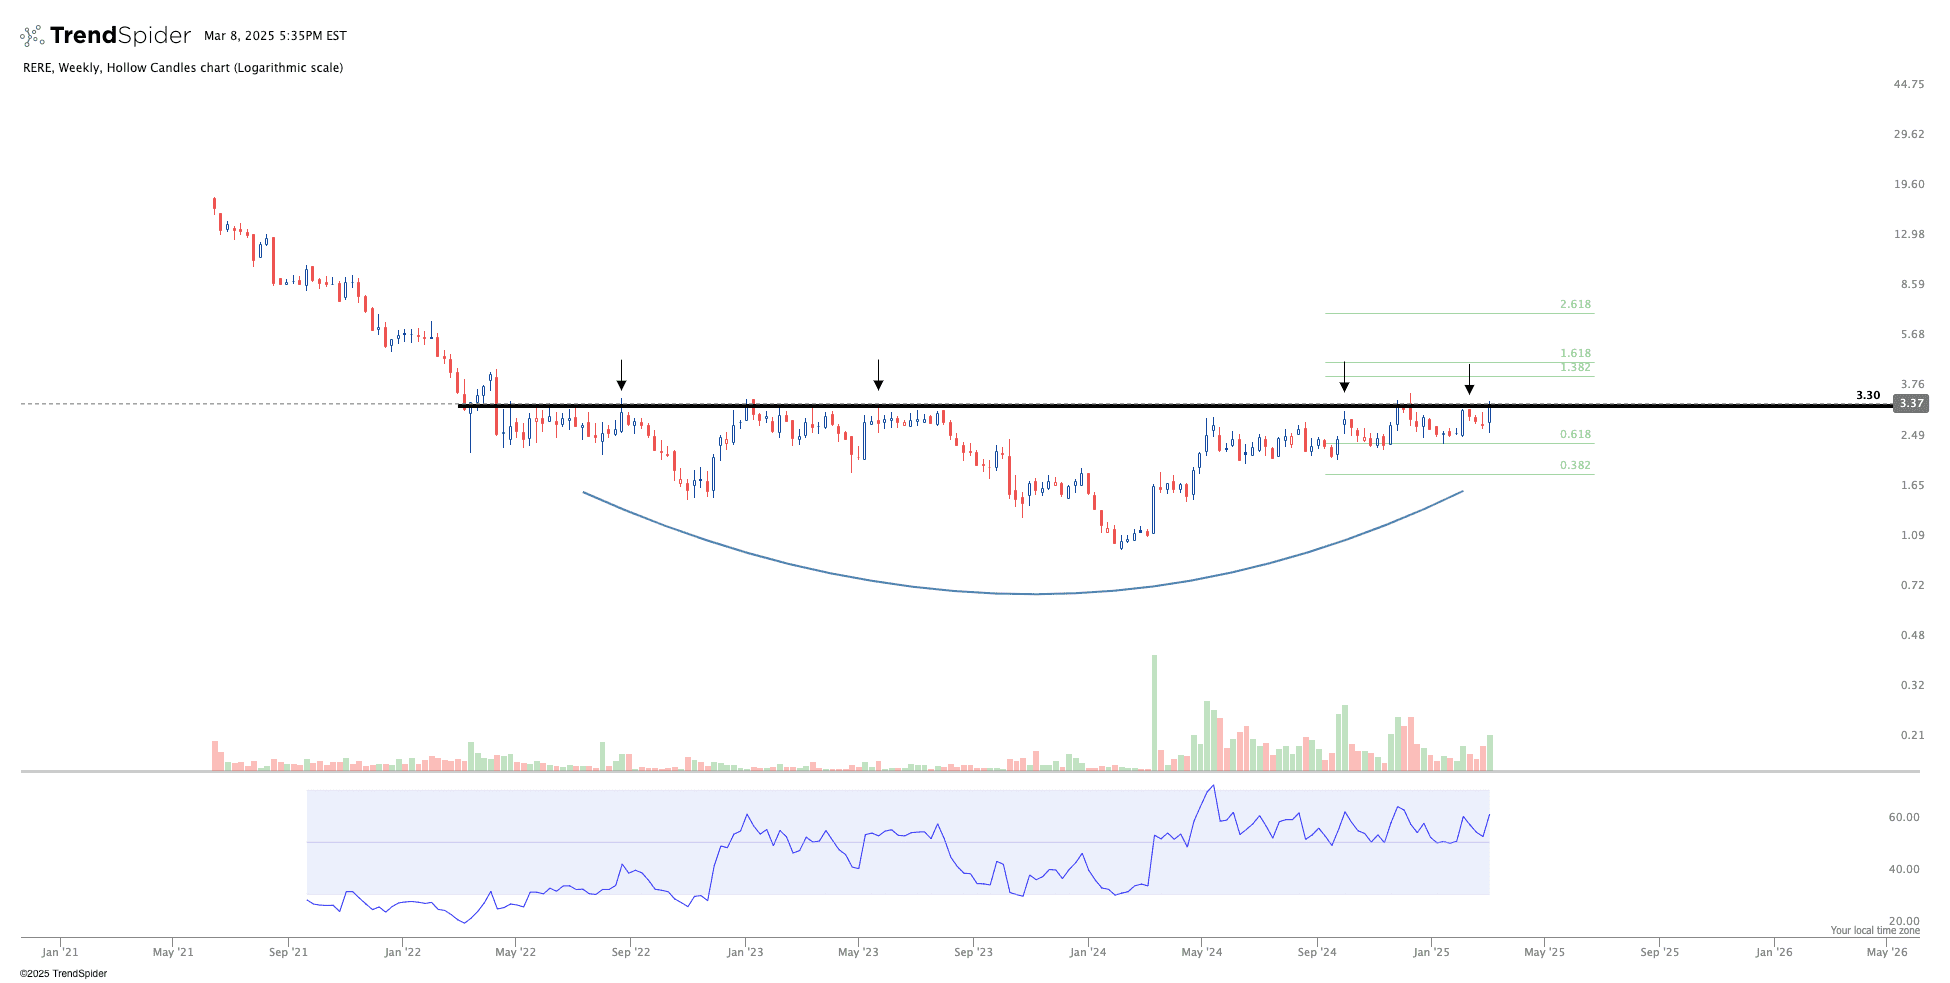The image size is (1950, 983).
Task: Click the RERE Weekly Hollow Candles chart title
Action: (x=183, y=68)
